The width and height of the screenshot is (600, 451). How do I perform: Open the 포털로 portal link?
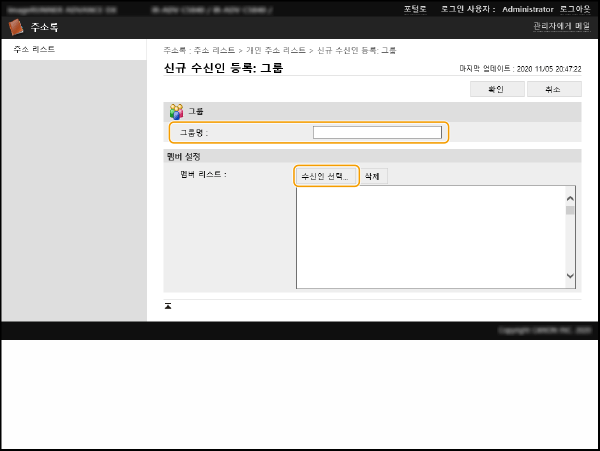(x=415, y=8)
